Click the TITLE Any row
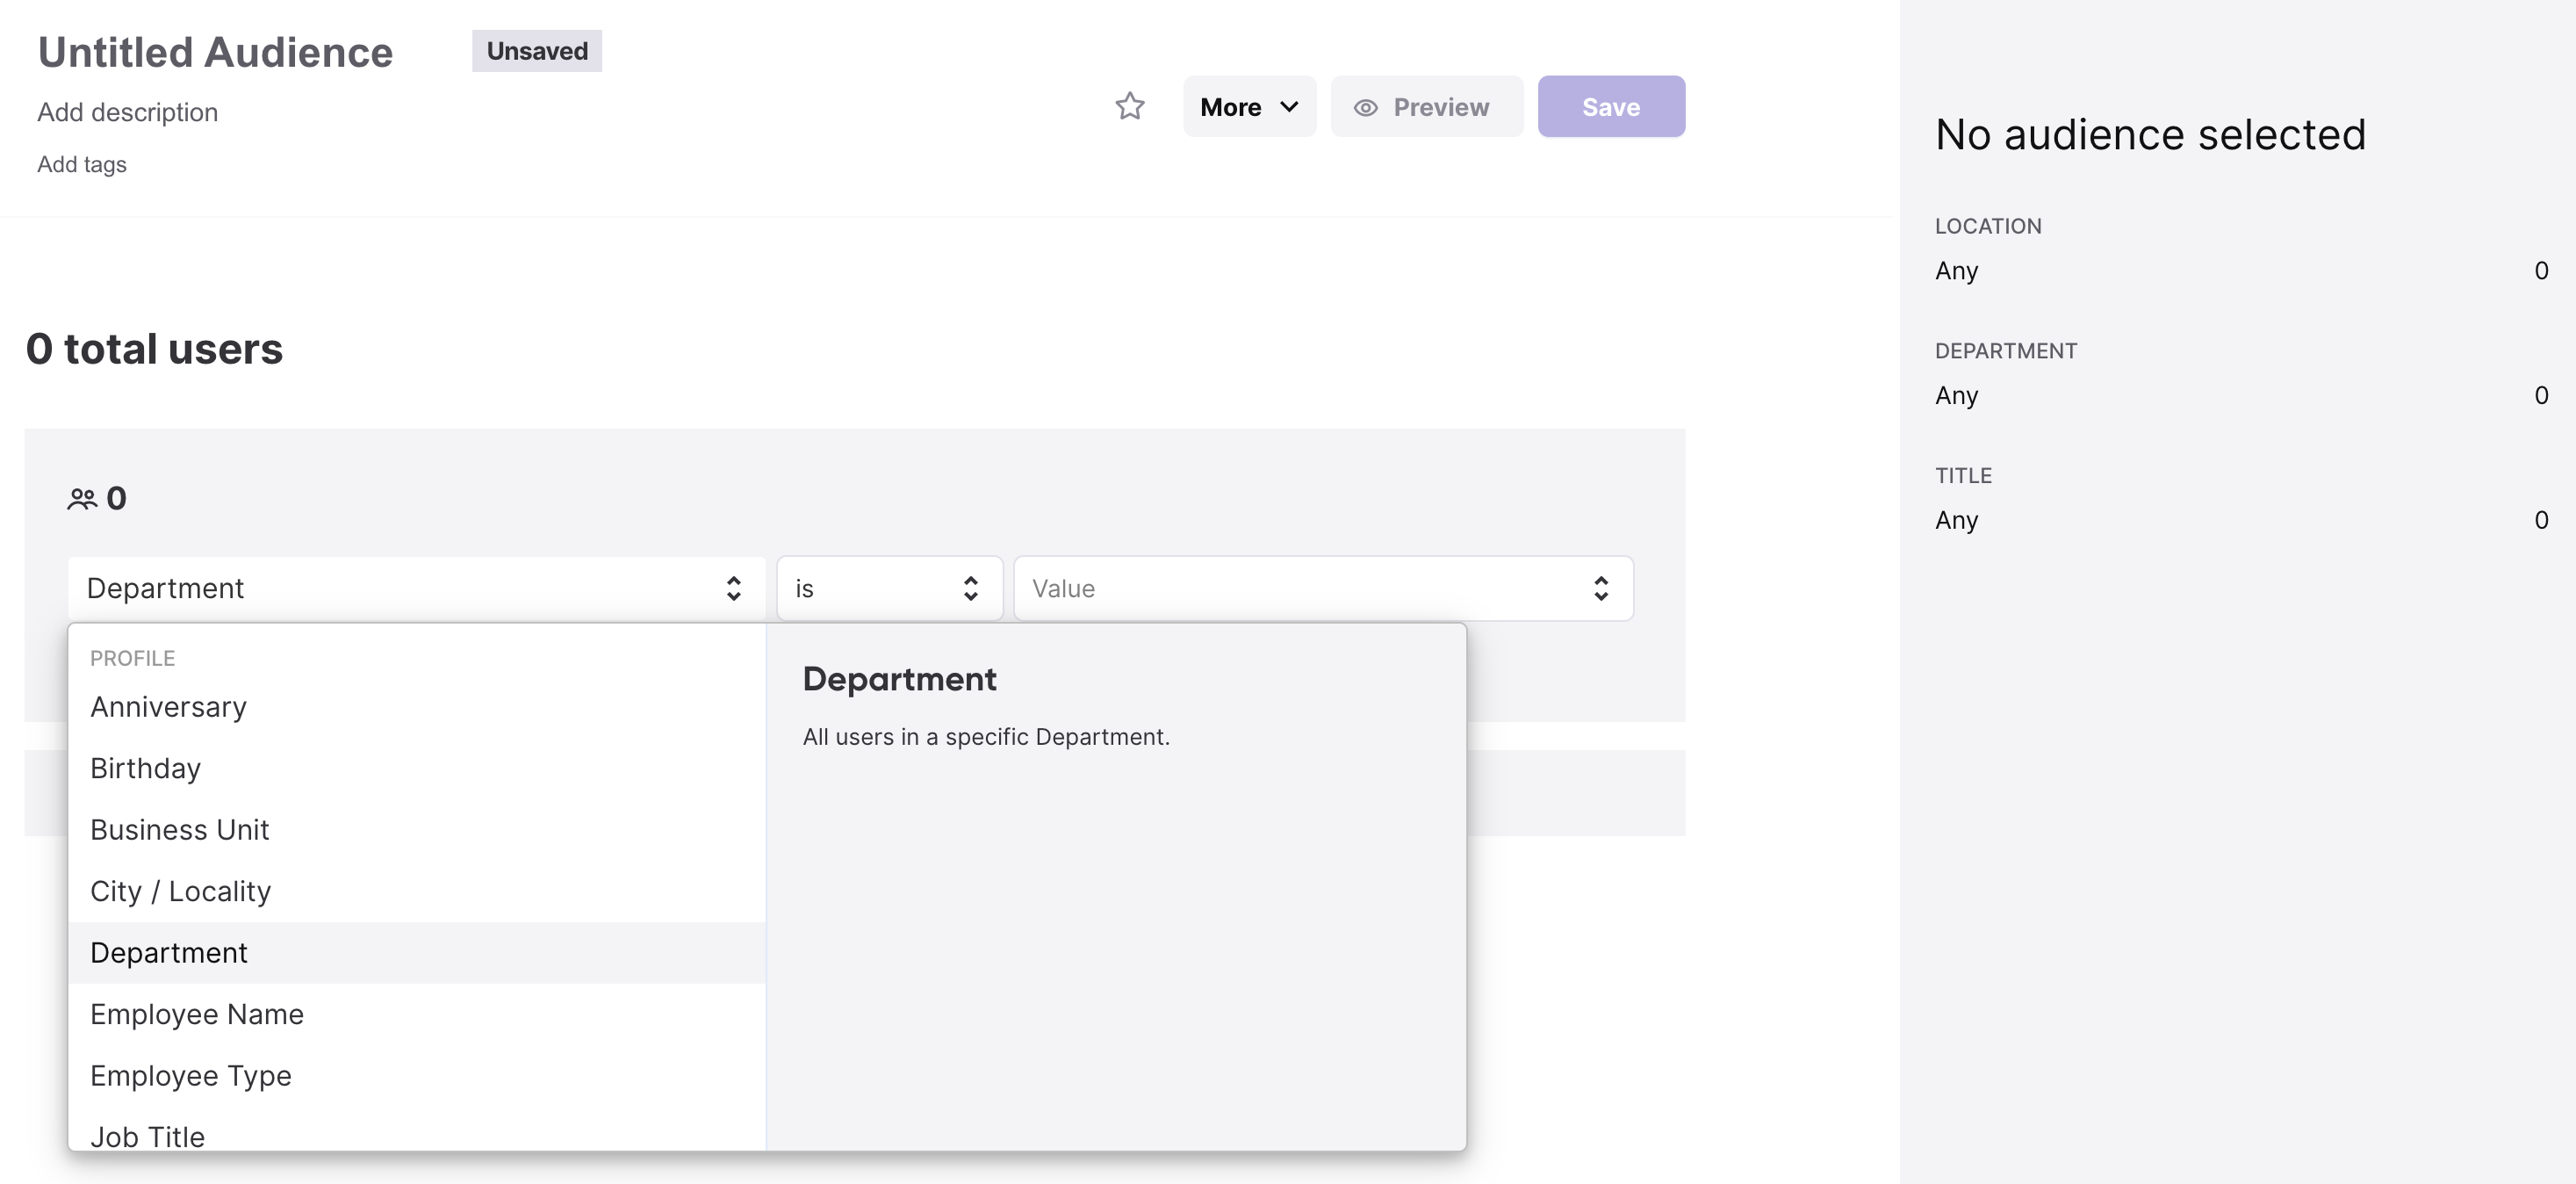 (x=2241, y=520)
